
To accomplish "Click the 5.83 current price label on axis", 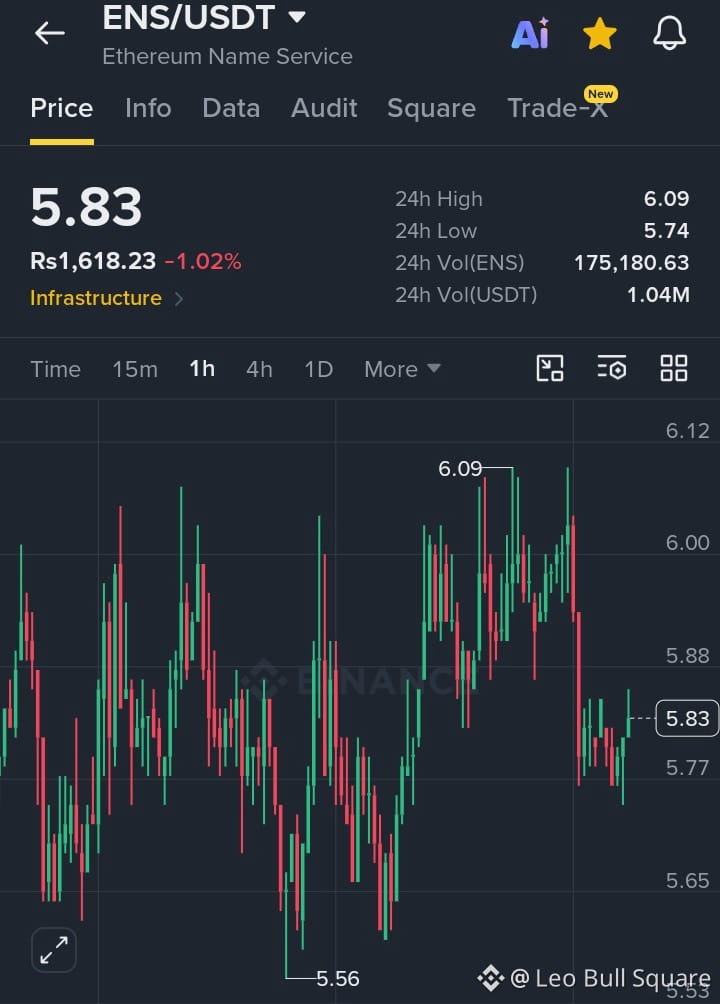I will pos(687,718).
